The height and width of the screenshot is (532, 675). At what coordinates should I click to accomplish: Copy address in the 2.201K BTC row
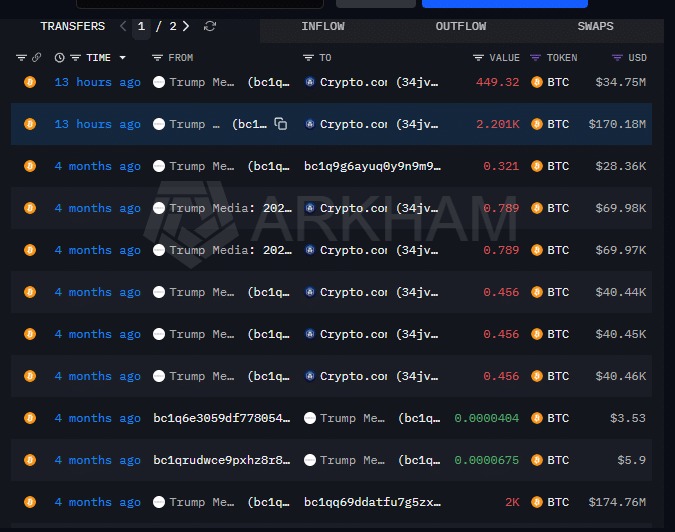coord(281,124)
